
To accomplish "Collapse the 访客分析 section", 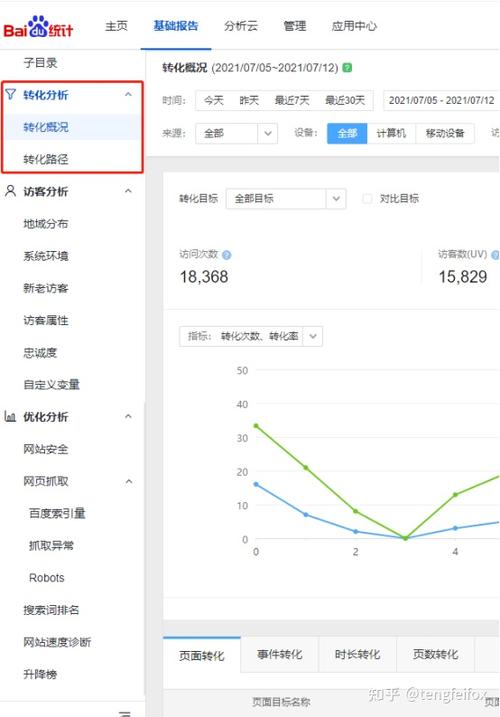I will 129,191.
